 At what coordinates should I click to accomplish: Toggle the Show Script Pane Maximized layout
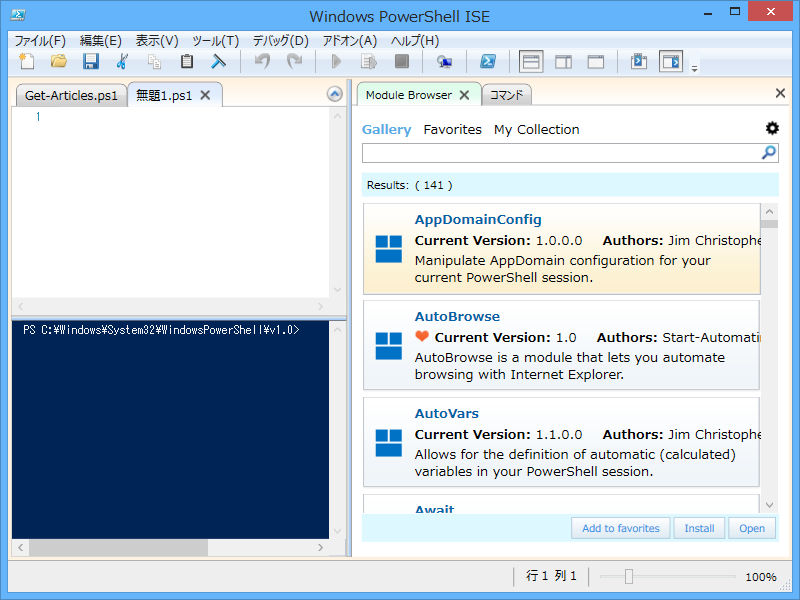pos(595,61)
